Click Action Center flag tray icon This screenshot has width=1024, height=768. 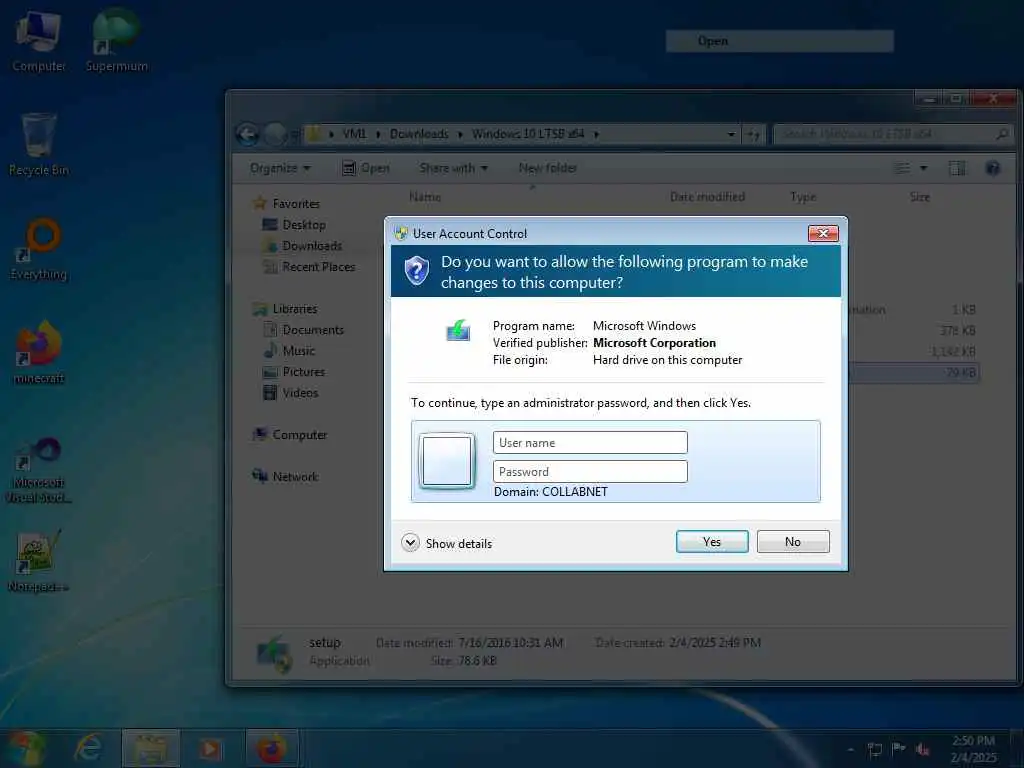pos(899,749)
